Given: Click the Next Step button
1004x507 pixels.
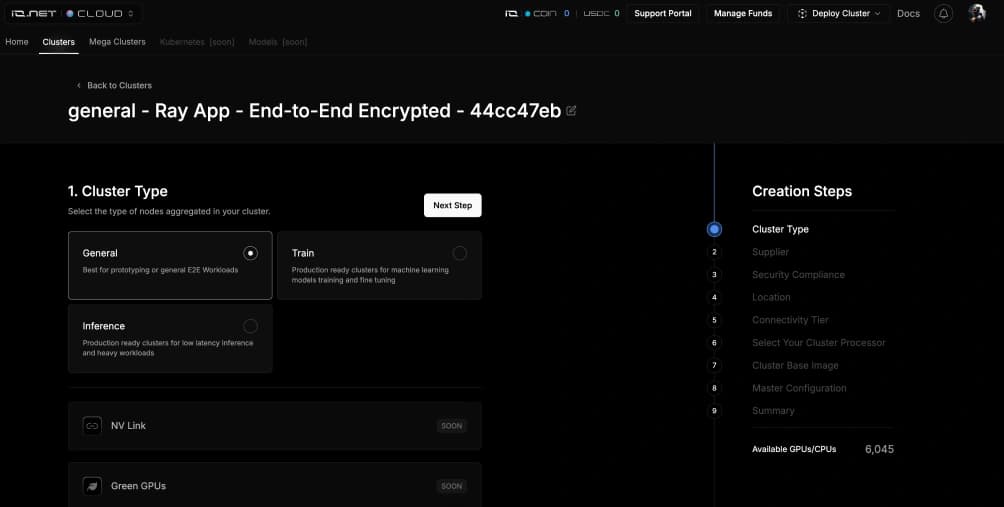Looking at the screenshot, I should tap(452, 205).
